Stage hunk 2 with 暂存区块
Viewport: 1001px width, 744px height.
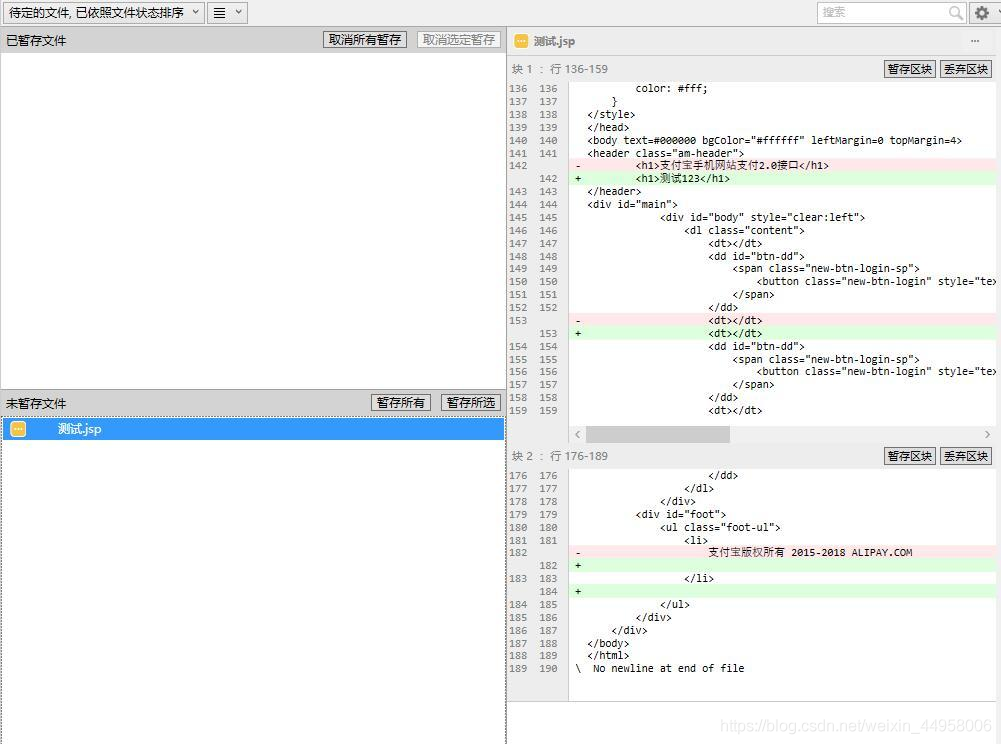coord(910,456)
